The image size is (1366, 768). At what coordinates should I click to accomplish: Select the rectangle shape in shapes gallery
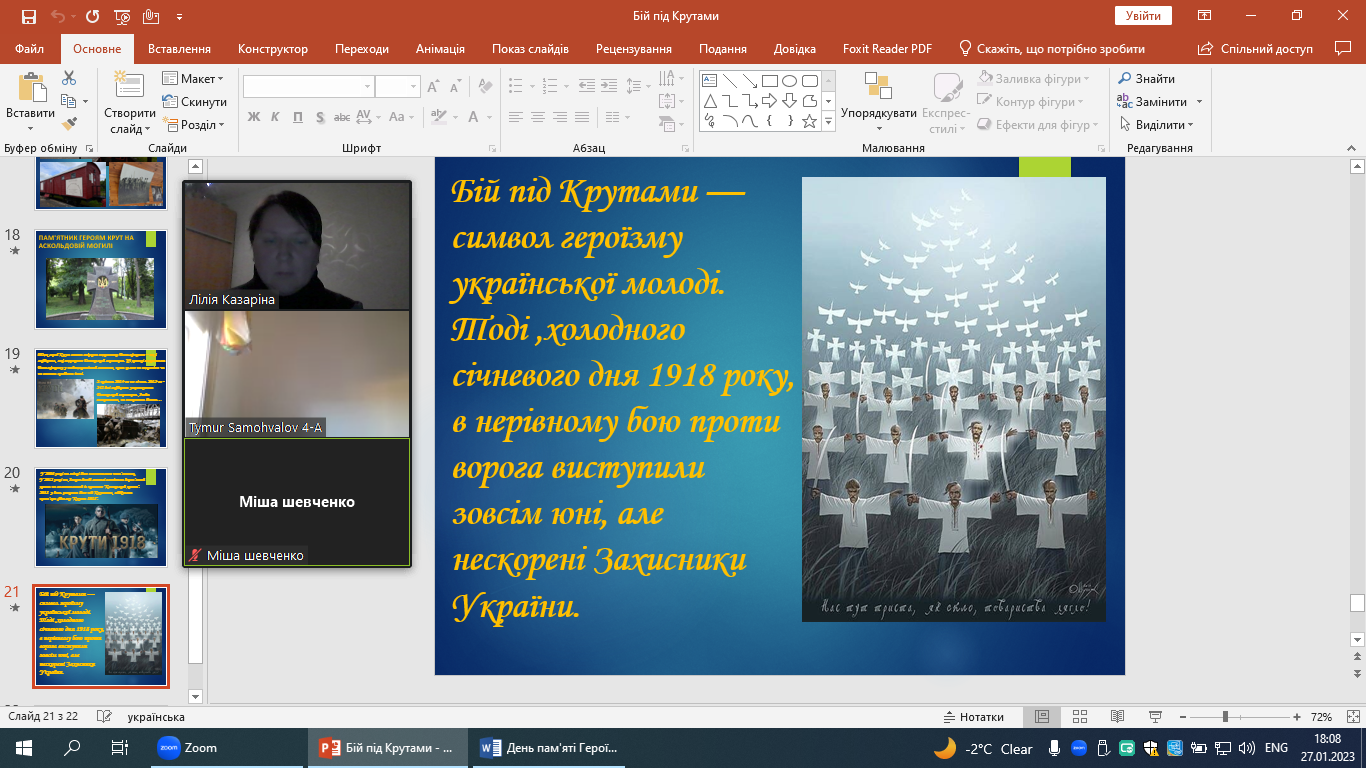(770, 81)
